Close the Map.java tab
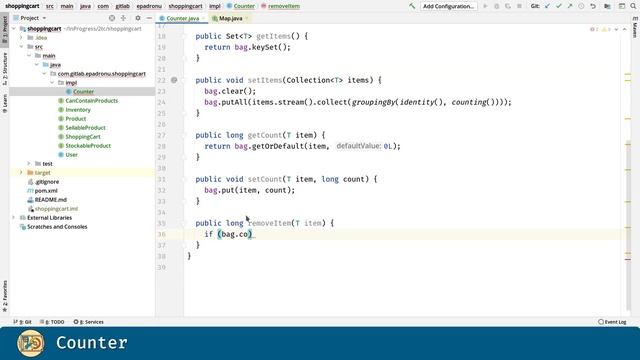This screenshot has height=360, width=640. click(247, 18)
